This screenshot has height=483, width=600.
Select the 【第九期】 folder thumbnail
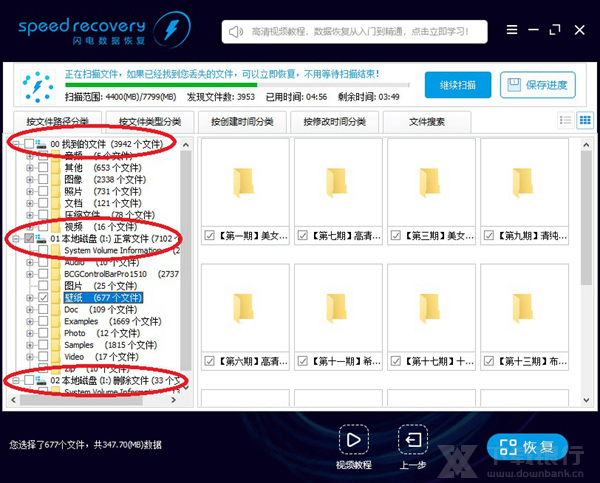[x=524, y=191]
